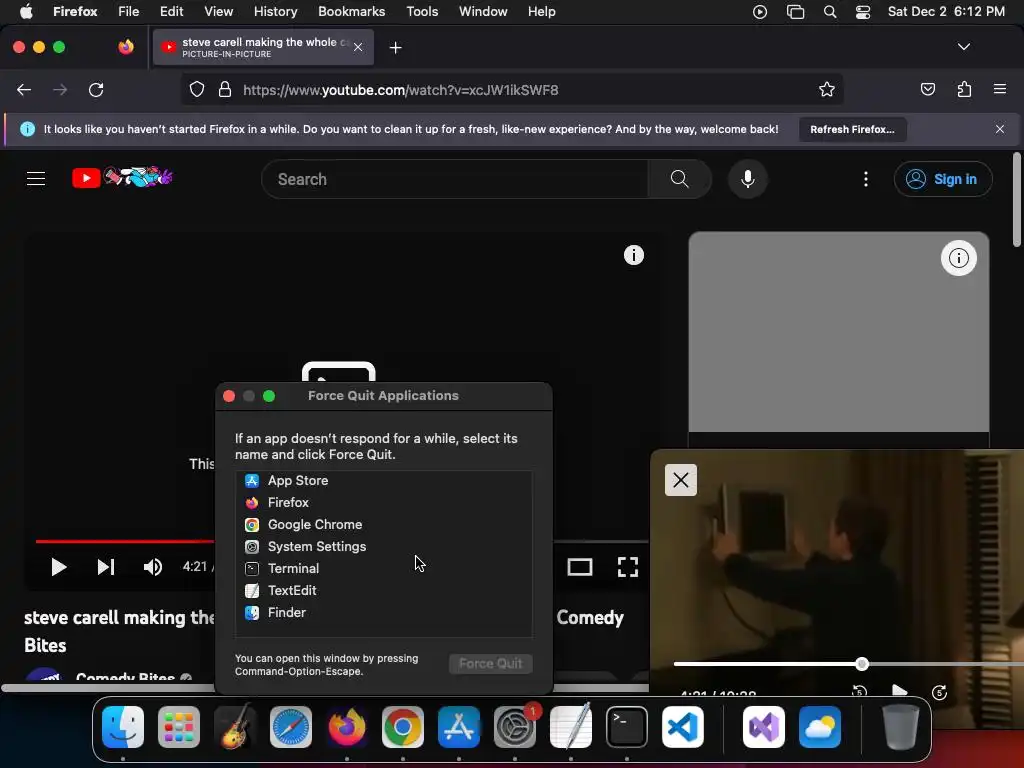Start voice search with microphone icon
Screen dimensions: 1024x768
[x=748, y=179]
